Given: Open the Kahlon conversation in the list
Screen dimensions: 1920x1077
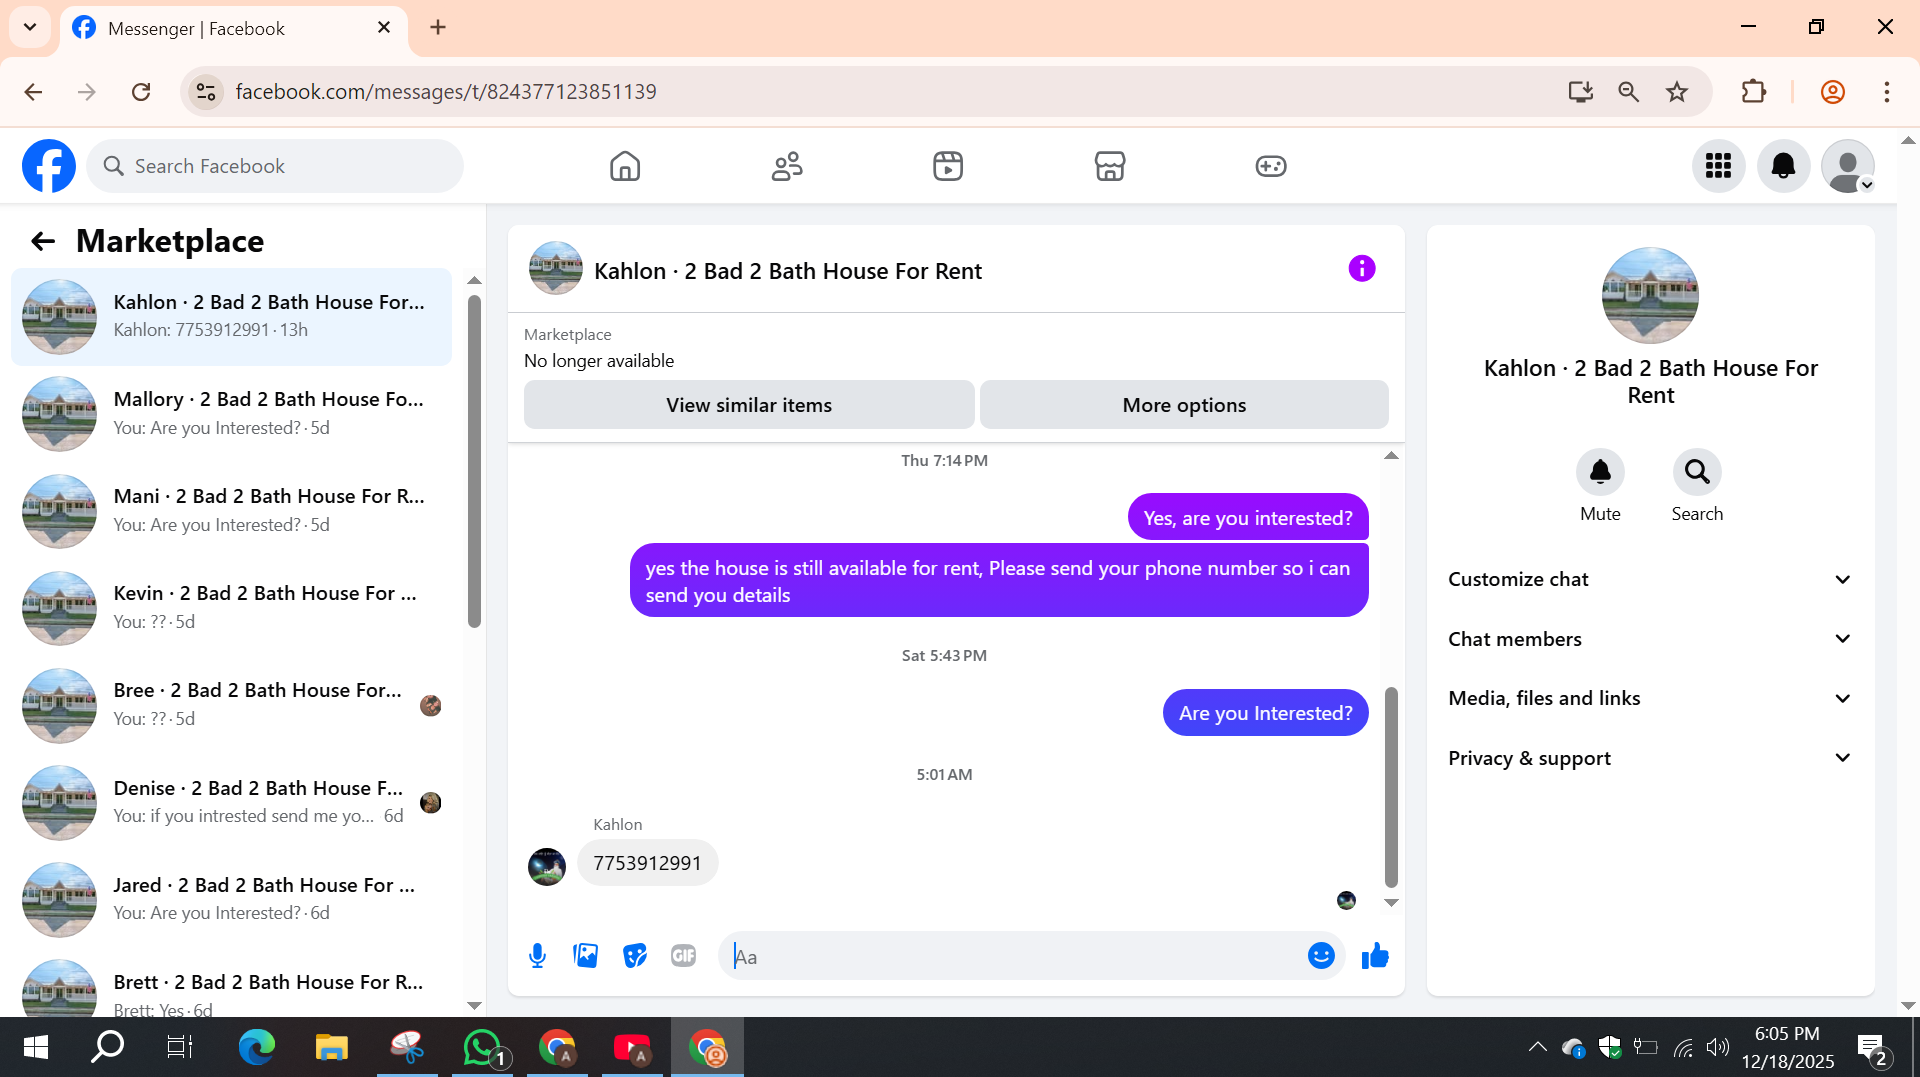Looking at the screenshot, I should pyautogui.click(x=232, y=316).
